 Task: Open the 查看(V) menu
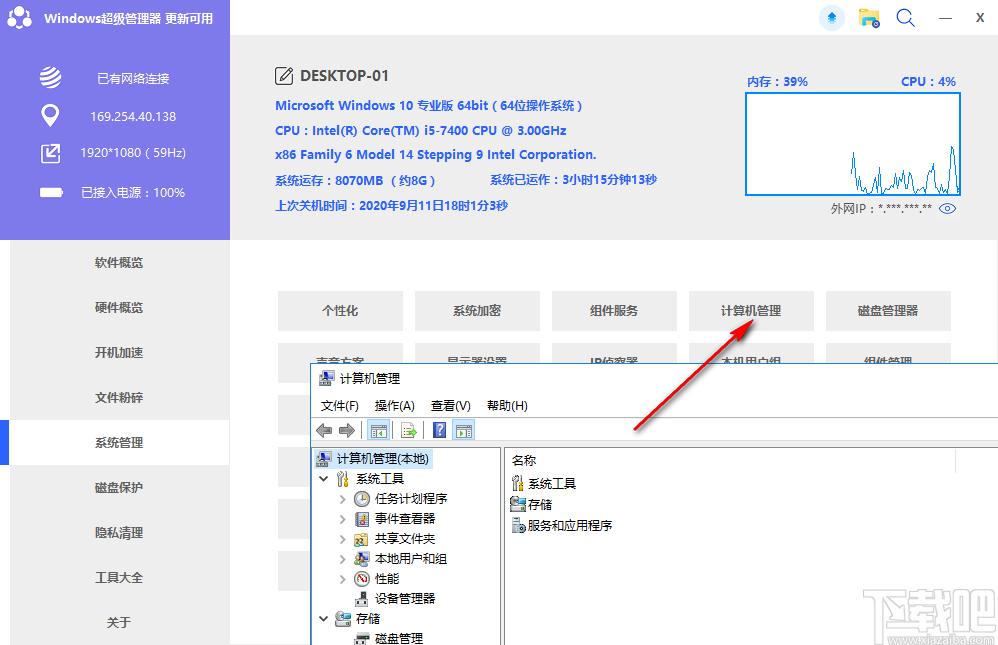click(x=451, y=406)
